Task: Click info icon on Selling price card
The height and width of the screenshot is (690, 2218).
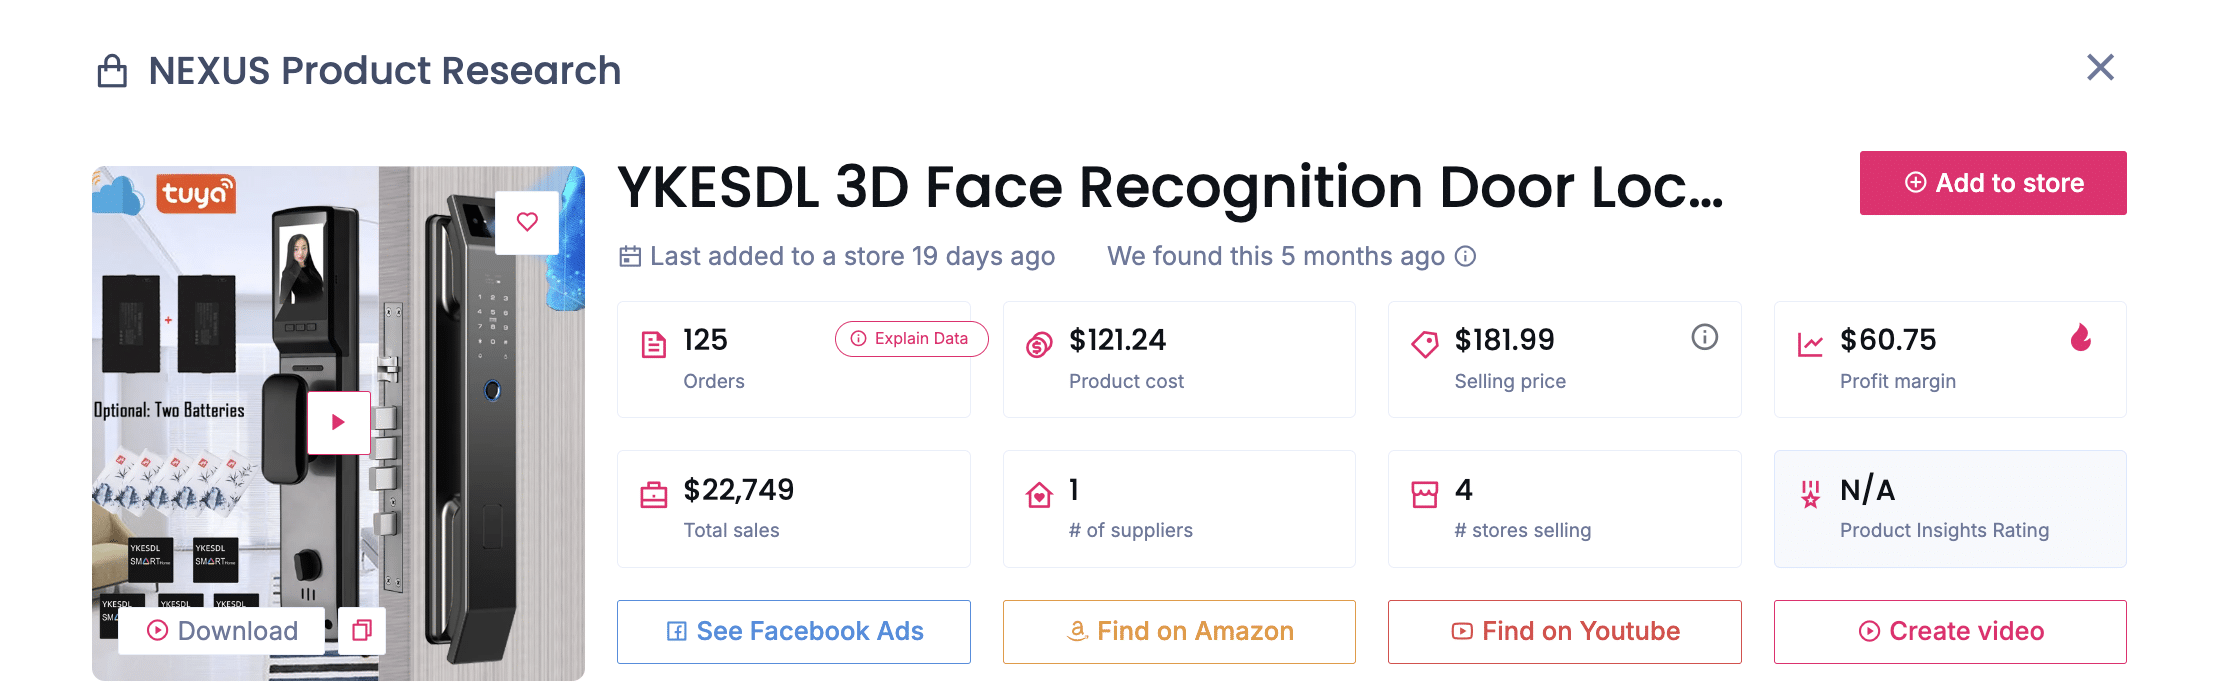Action: click(1704, 337)
